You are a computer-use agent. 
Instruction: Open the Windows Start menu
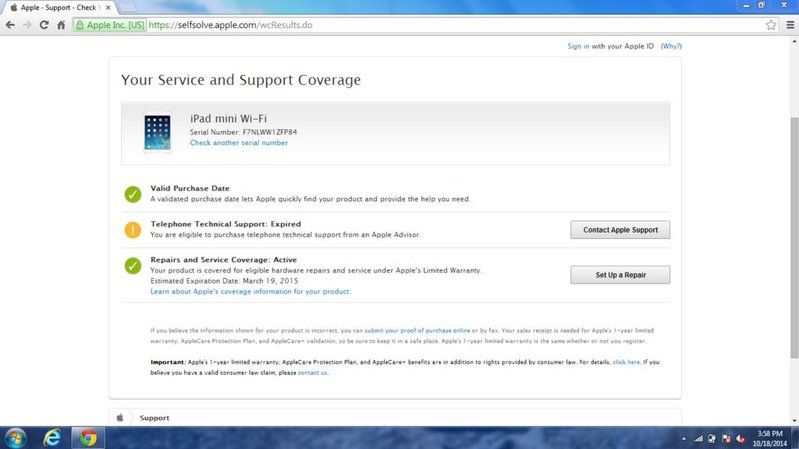(x=15, y=438)
